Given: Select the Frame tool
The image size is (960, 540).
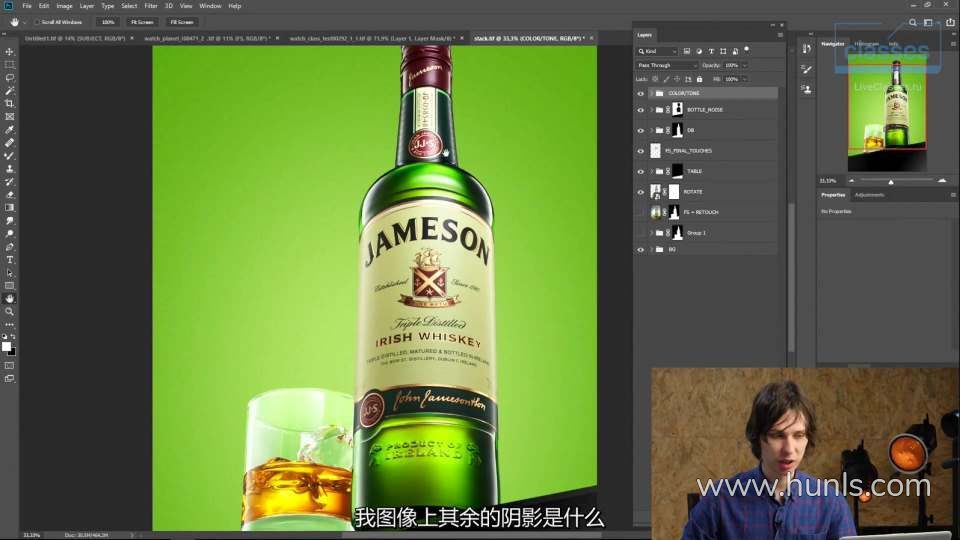Looking at the screenshot, I should pos(9,116).
